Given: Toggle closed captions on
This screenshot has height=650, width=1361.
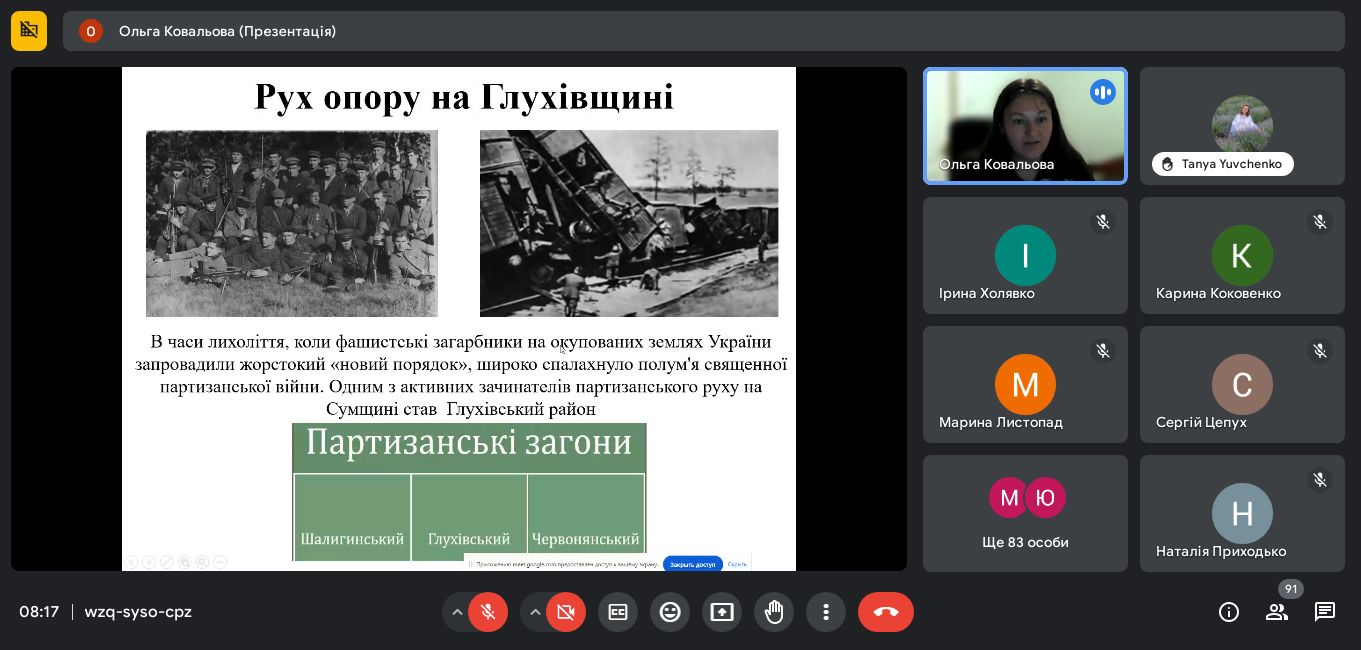Looking at the screenshot, I should 618,612.
